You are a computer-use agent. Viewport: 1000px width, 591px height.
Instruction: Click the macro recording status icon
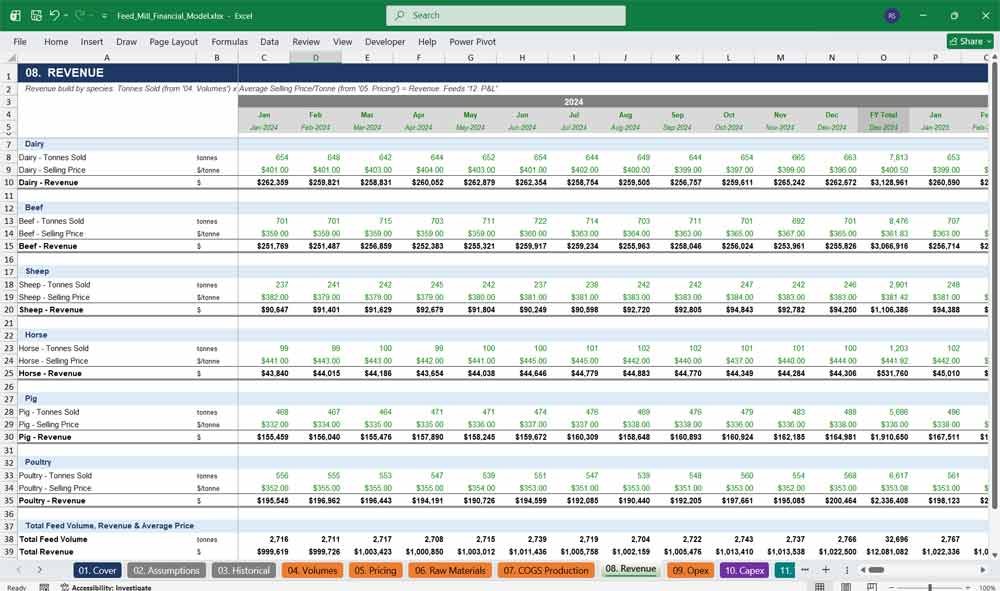(44, 587)
